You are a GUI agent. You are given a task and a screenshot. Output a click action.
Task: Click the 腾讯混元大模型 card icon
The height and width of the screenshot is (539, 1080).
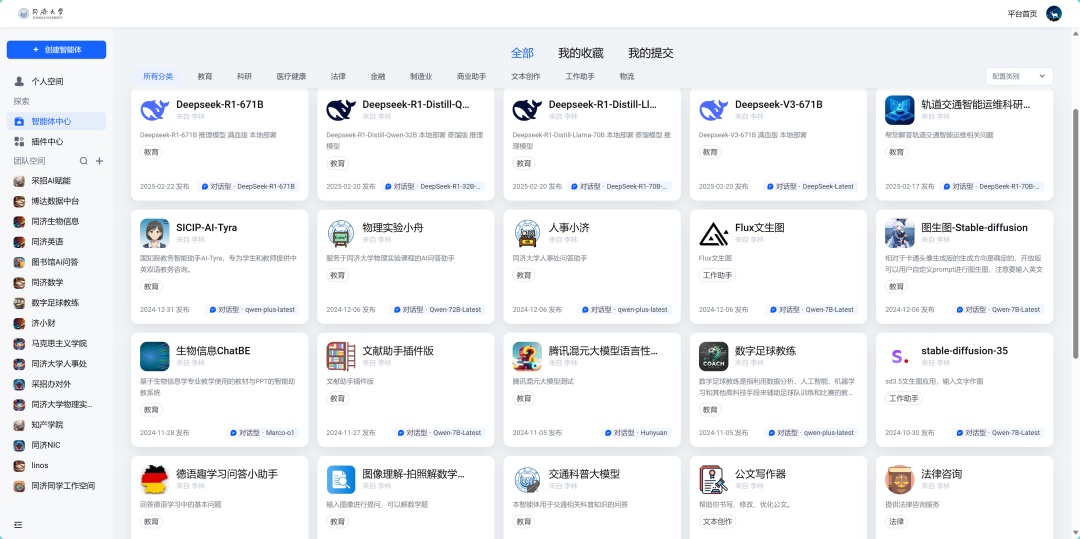528,357
